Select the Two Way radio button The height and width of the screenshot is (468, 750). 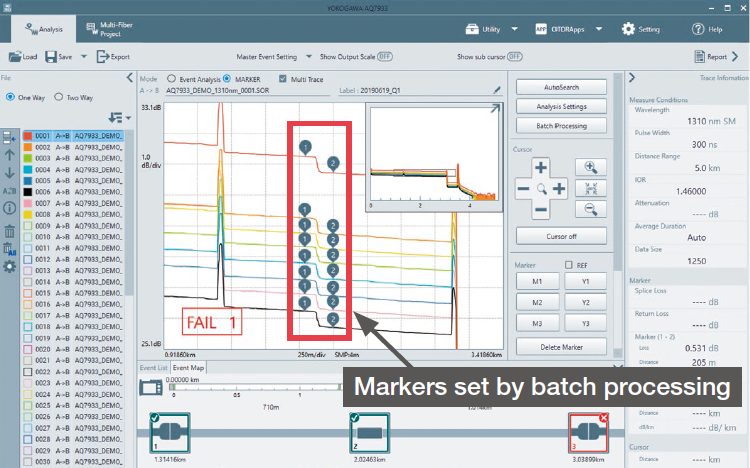coord(58,98)
